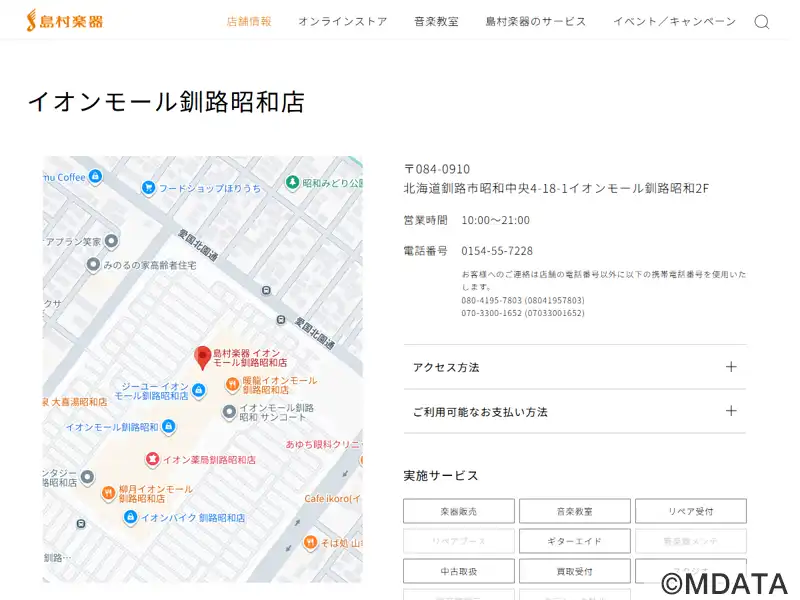
Task: Open the search magnifier icon
Action: 762,22
